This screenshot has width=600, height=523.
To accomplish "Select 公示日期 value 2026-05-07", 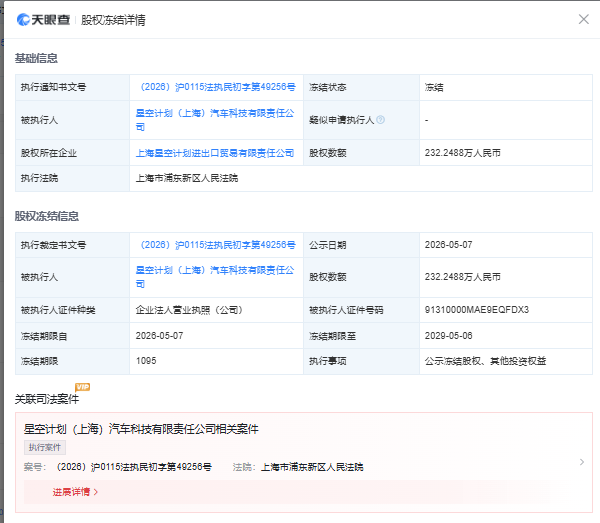I will click(448, 245).
